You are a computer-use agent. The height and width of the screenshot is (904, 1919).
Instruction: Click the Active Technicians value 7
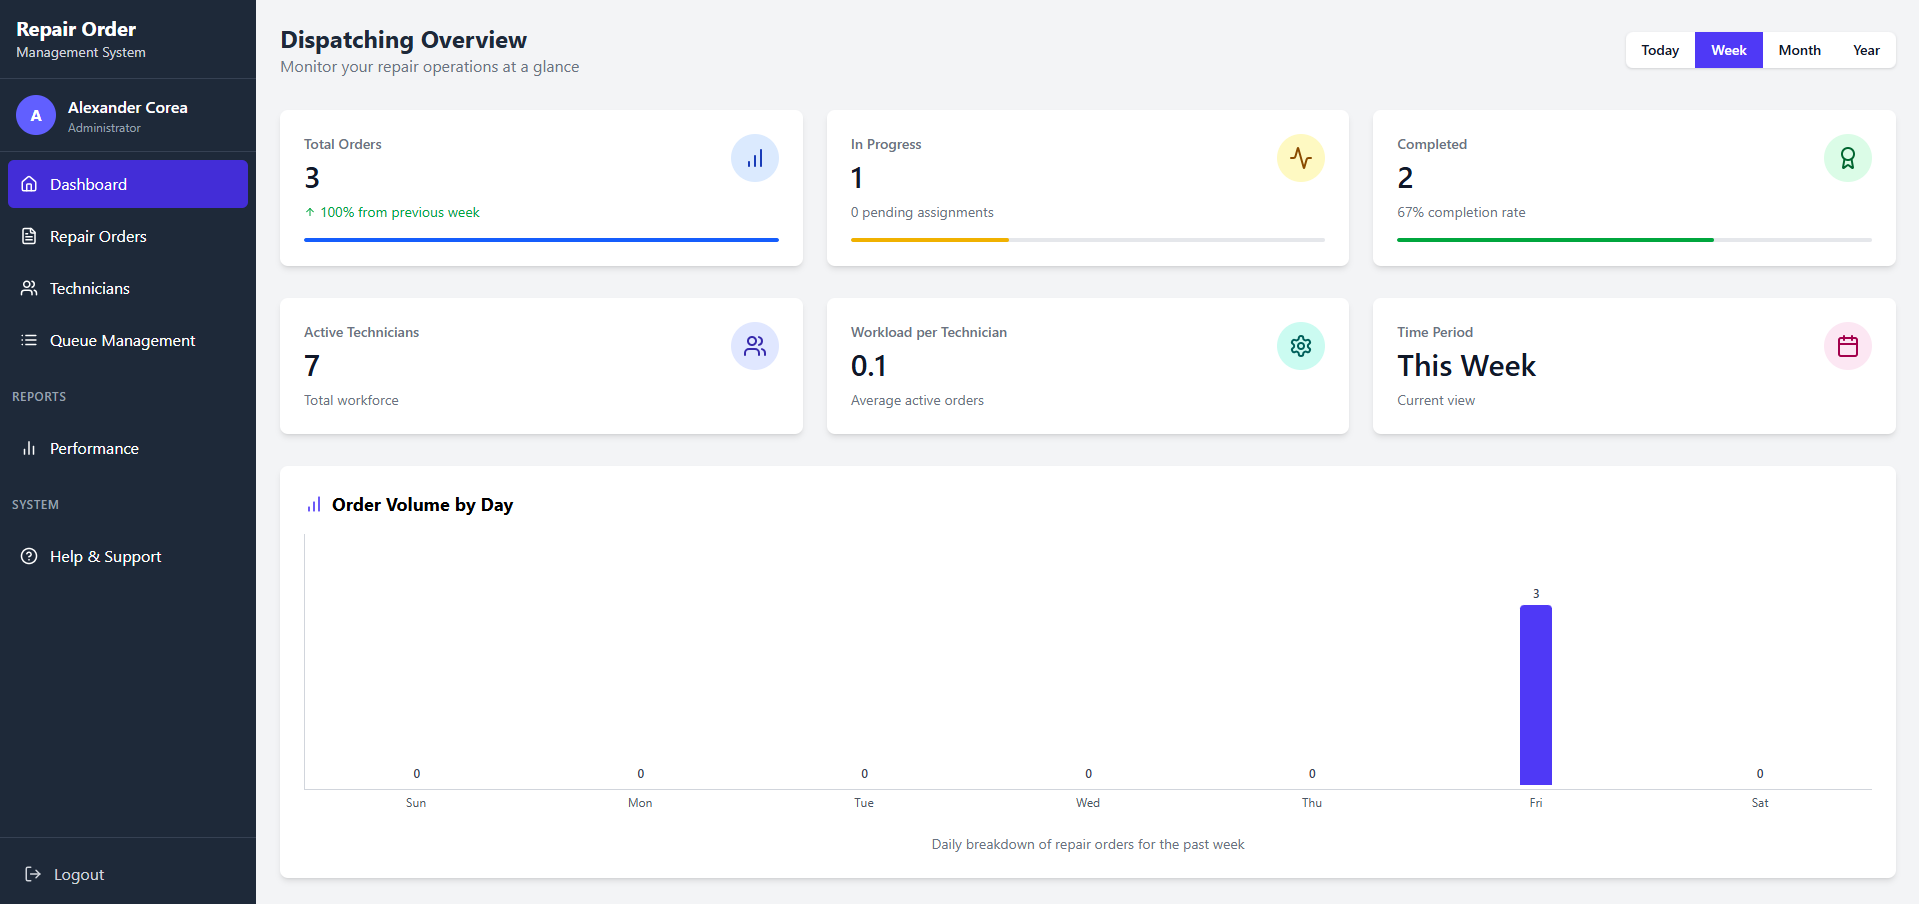click(x=312, y=366)
